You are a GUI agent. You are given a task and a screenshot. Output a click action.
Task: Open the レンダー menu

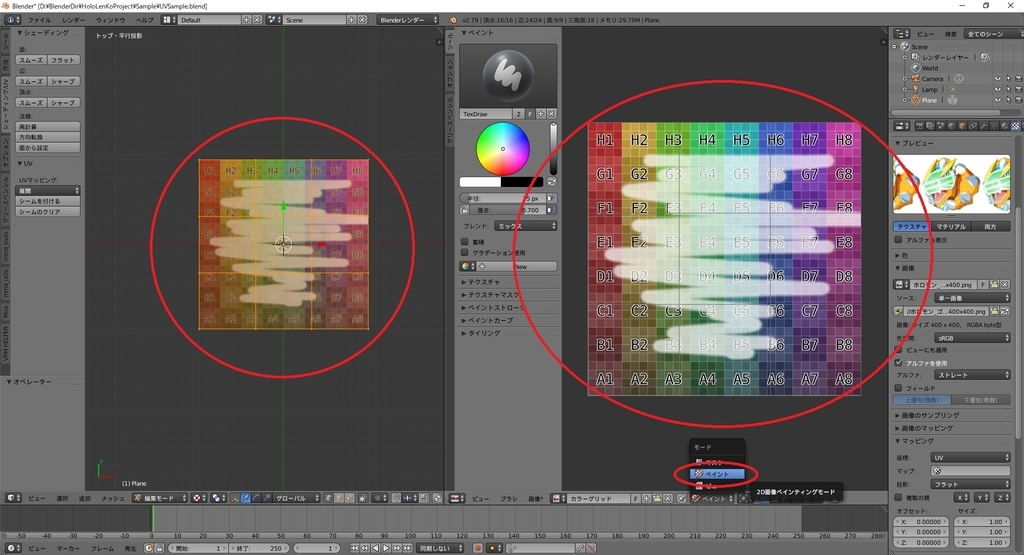click(x=73, y=20)
